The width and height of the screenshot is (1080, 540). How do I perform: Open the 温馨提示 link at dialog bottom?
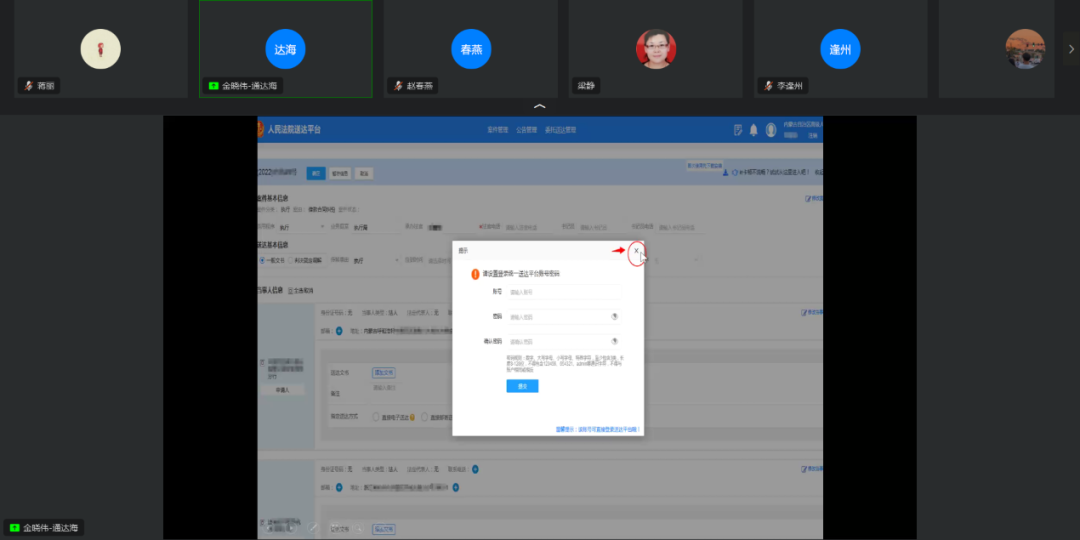coord(598,429)
